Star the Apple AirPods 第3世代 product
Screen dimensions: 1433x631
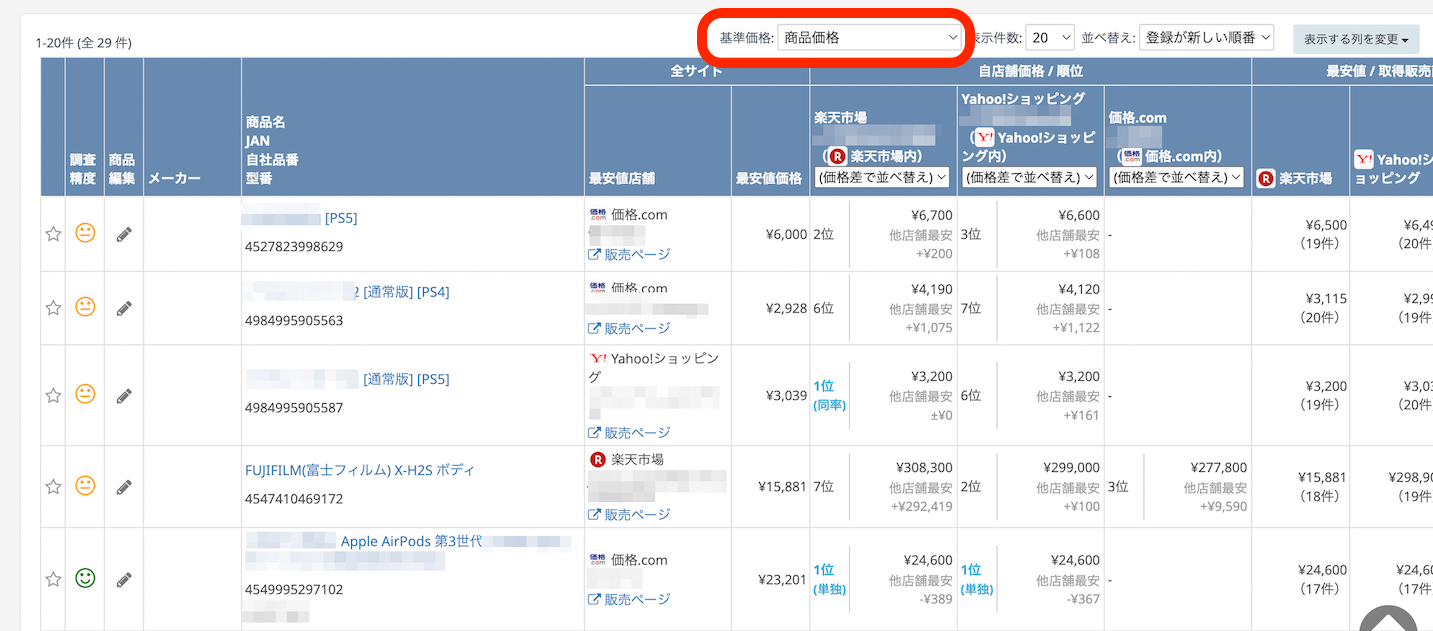[x=53, y=579]
